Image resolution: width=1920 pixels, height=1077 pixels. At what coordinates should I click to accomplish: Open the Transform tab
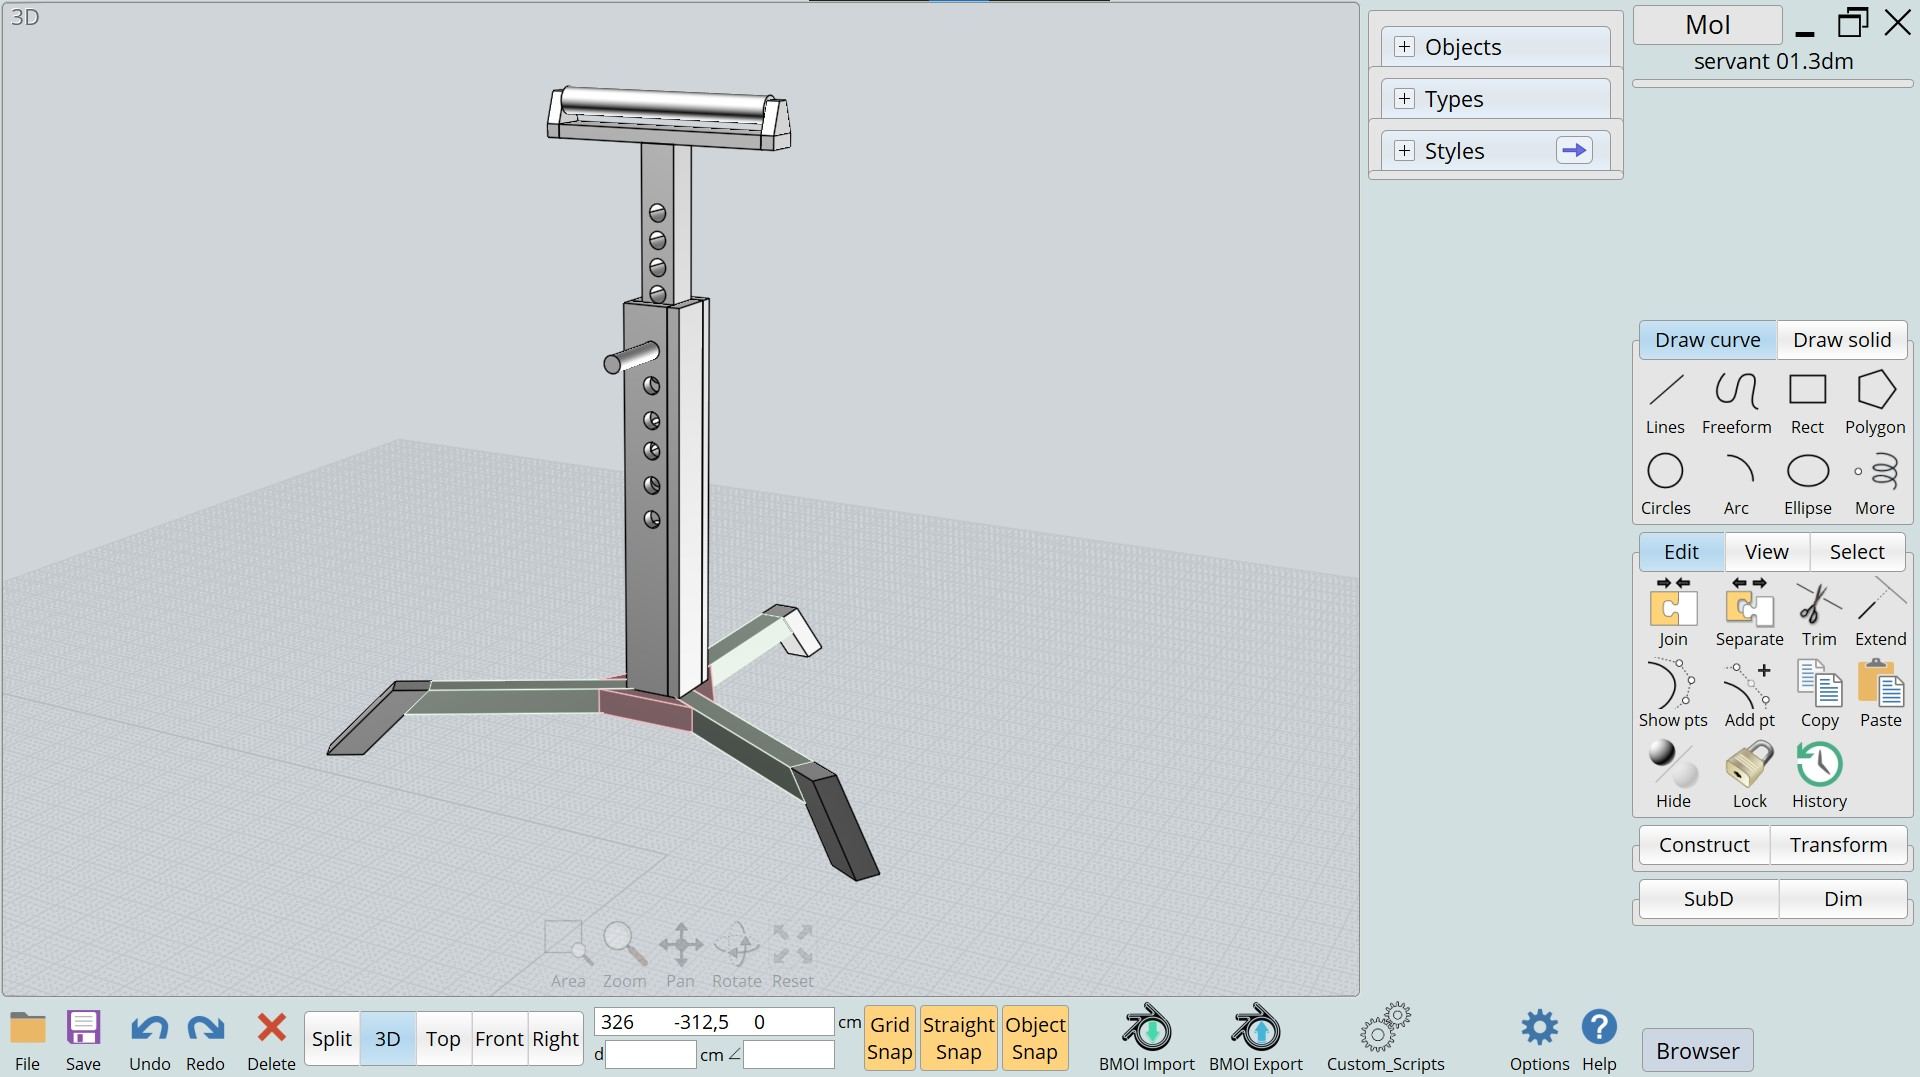[1838, 845]
